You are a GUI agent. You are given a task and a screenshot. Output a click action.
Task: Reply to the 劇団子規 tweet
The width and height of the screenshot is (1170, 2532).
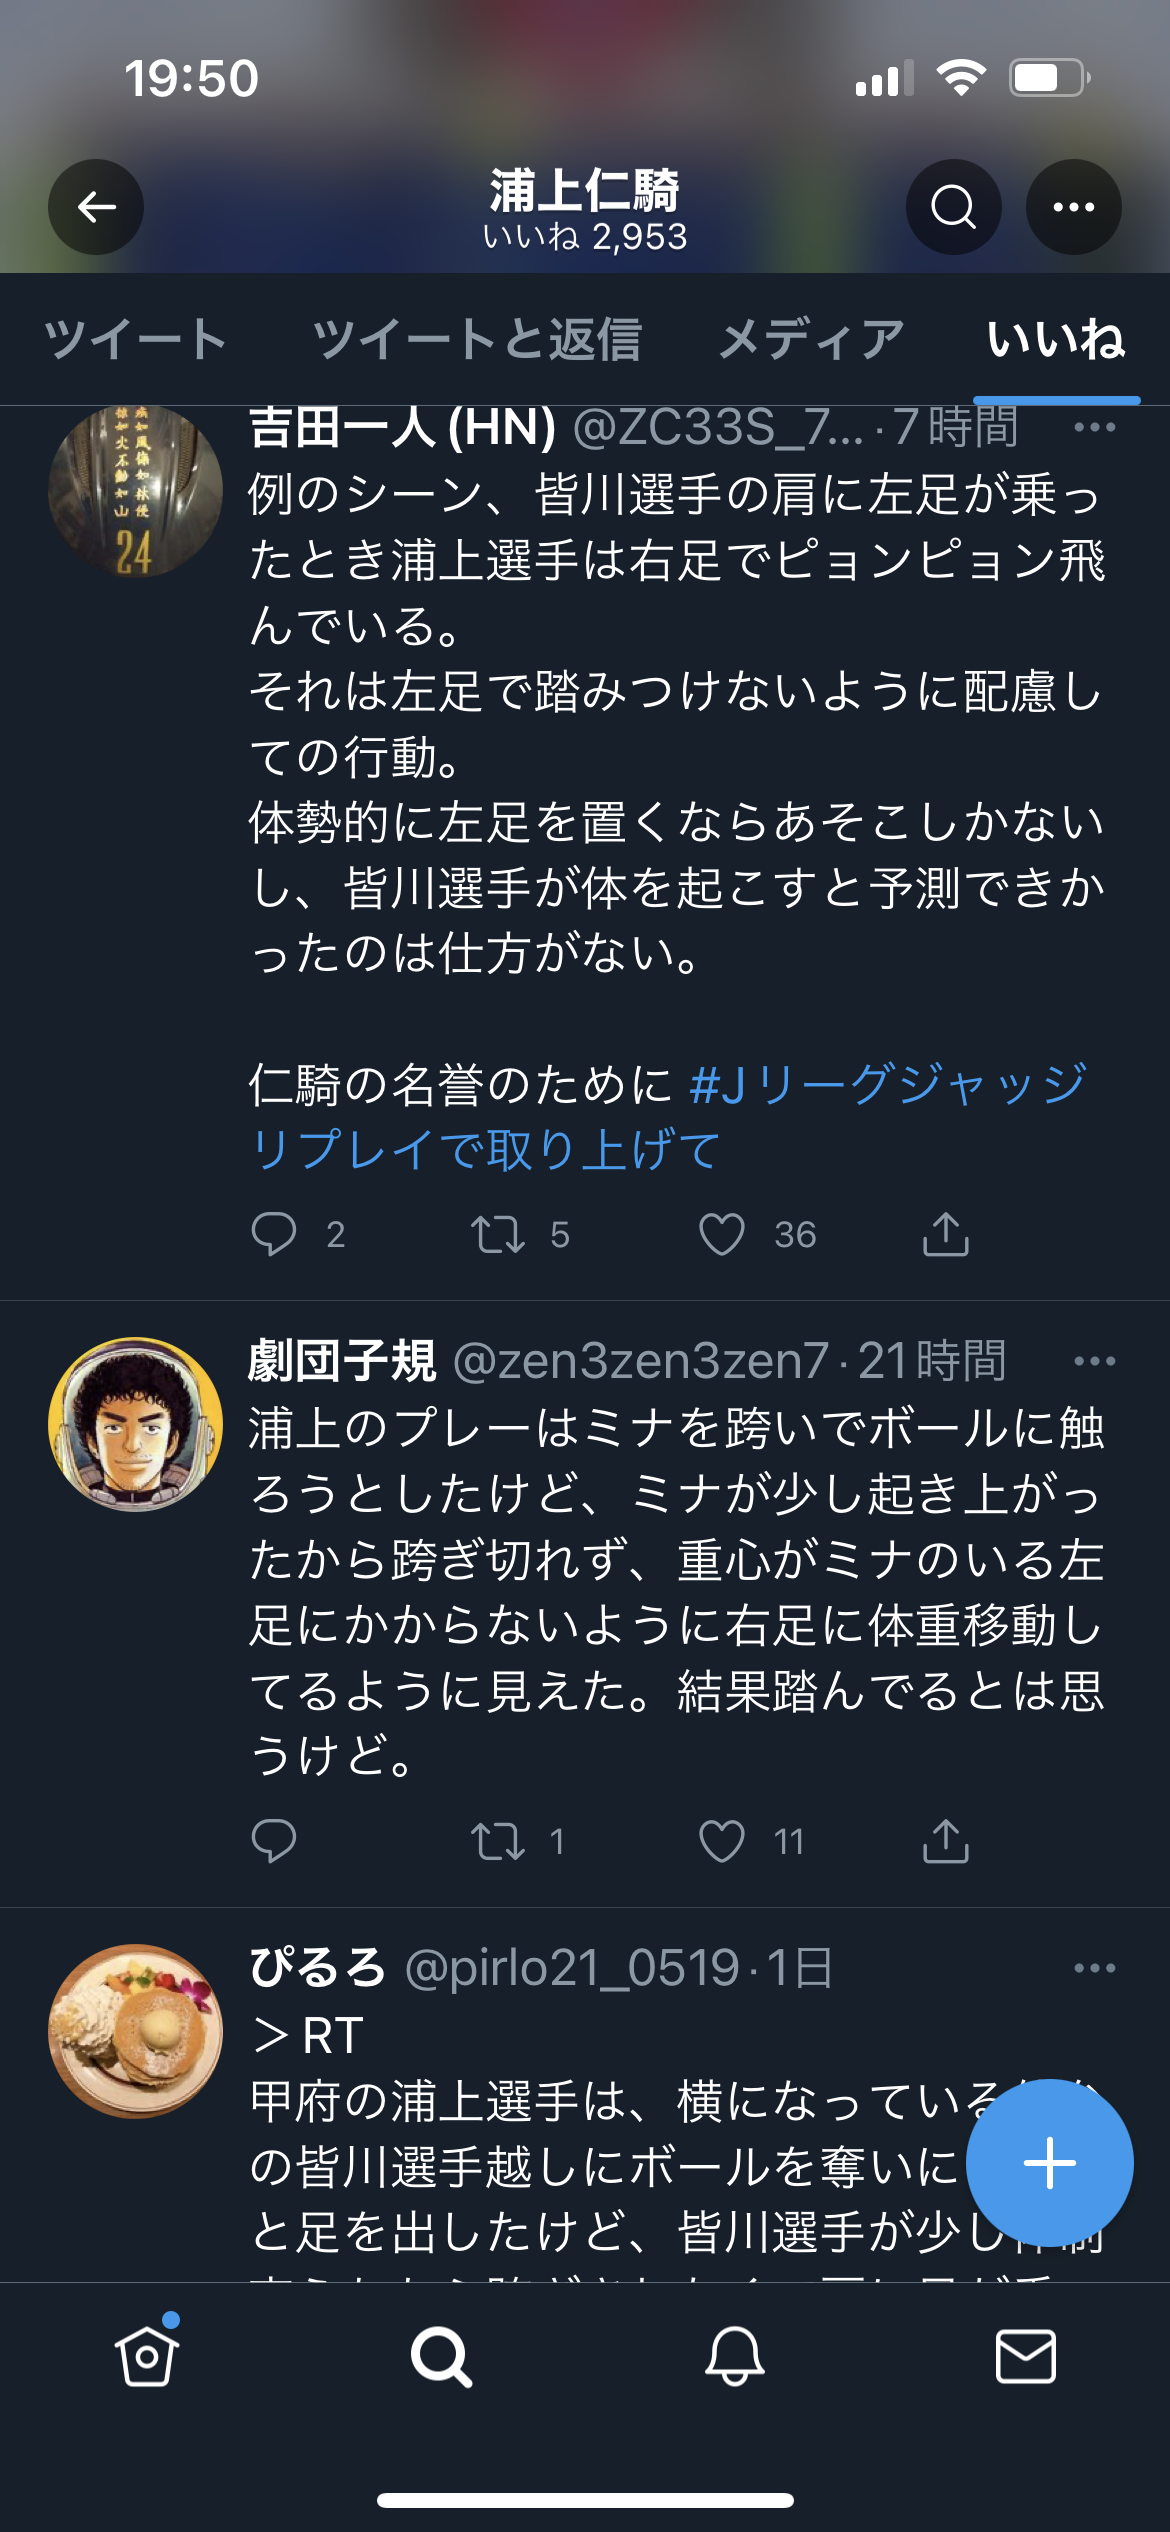[x=274, y=1841]
